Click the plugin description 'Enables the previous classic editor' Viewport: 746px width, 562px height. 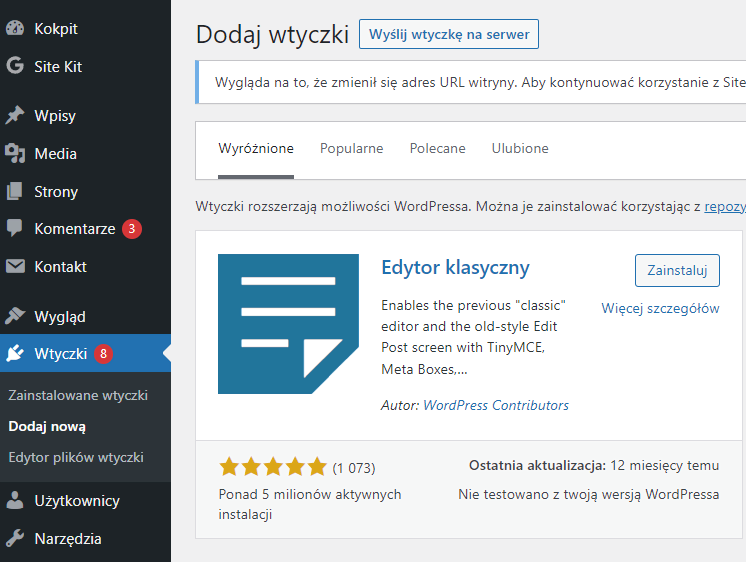pyautogui.click(x=473, y=337)
